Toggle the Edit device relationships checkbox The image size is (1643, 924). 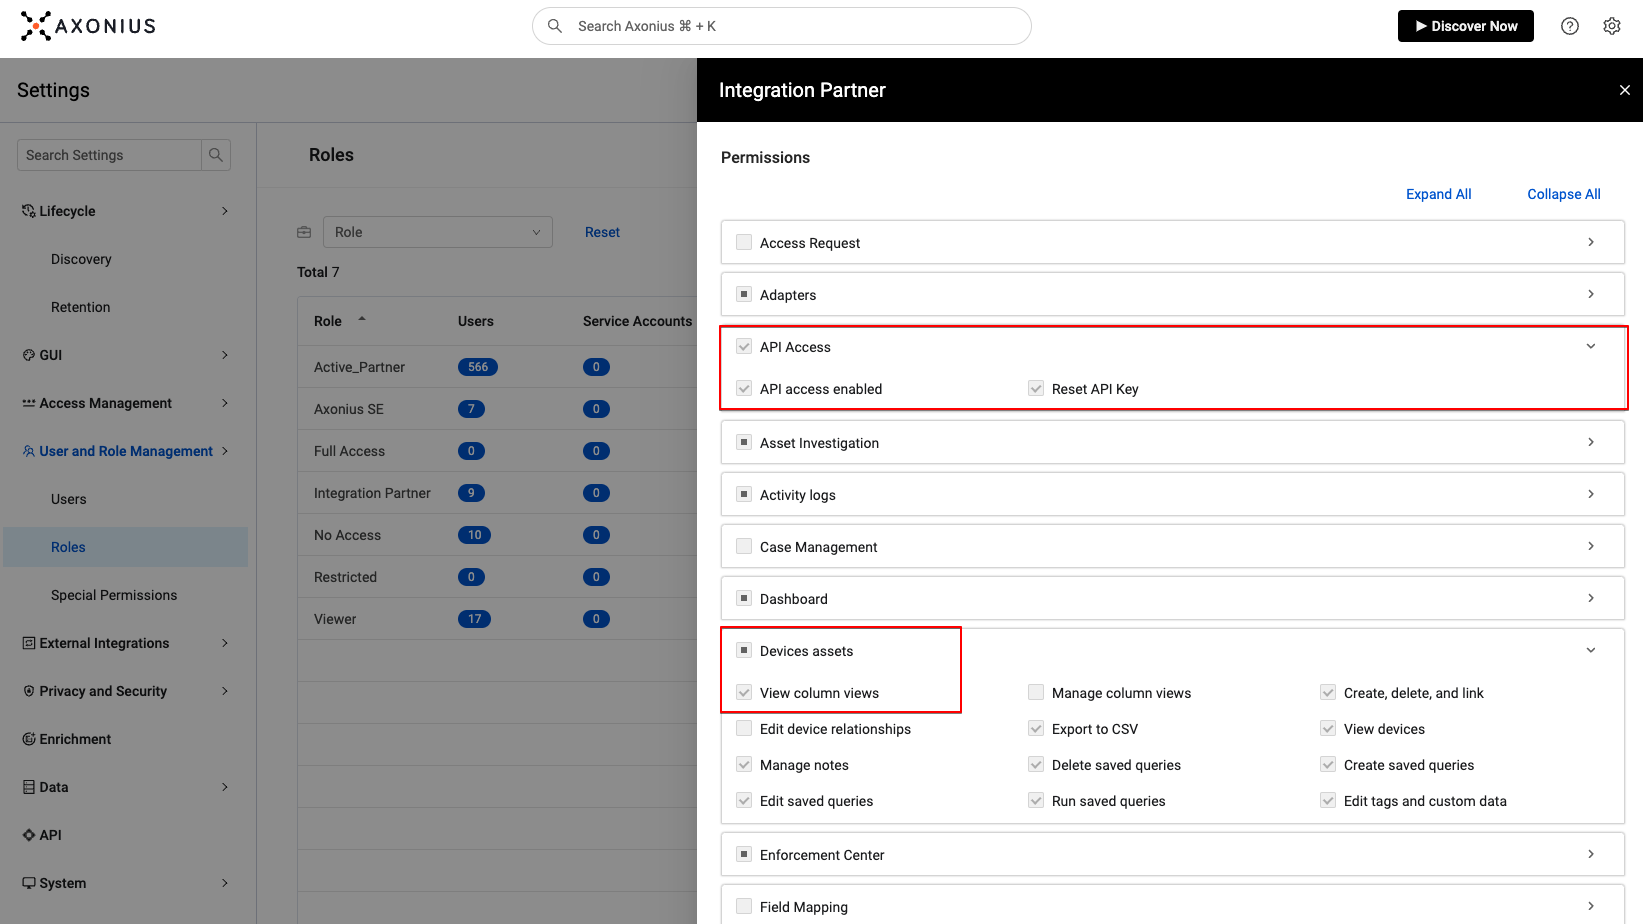744,728
